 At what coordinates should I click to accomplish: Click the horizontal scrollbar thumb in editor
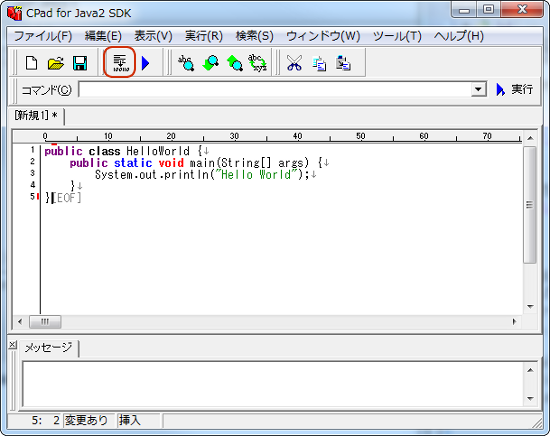pos(45,321)
